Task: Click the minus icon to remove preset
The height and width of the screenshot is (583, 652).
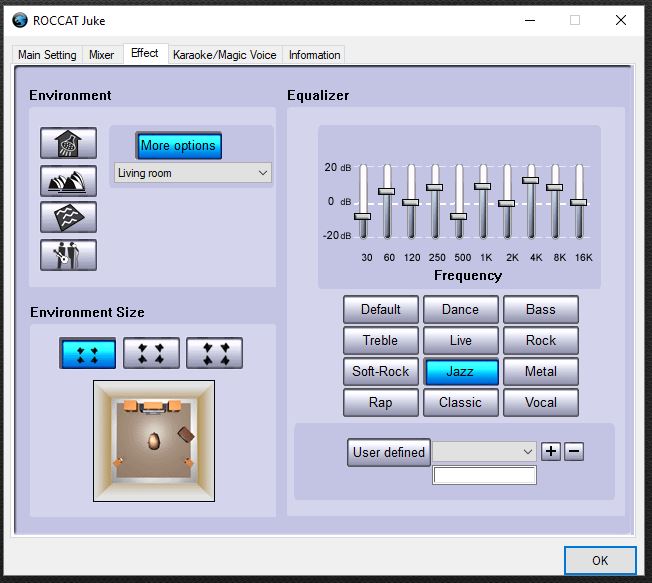Action: pos(574,451)
